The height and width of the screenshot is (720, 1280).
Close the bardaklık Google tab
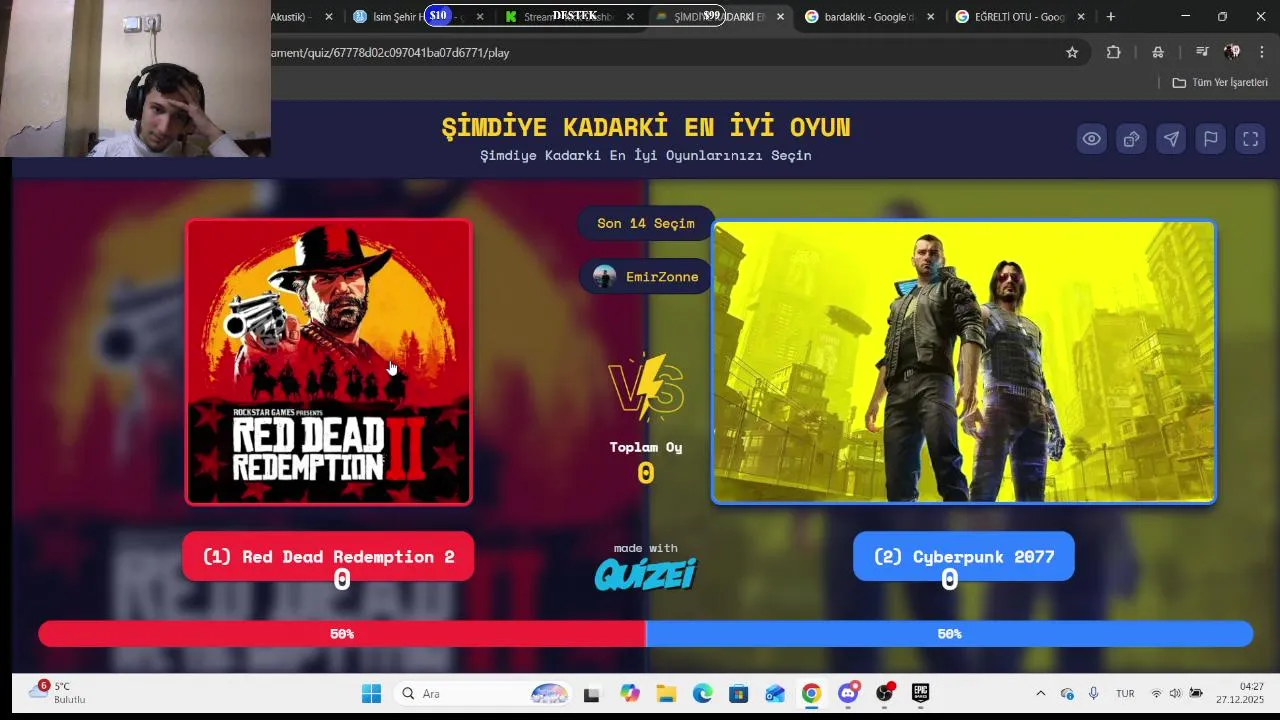point(931,17)
